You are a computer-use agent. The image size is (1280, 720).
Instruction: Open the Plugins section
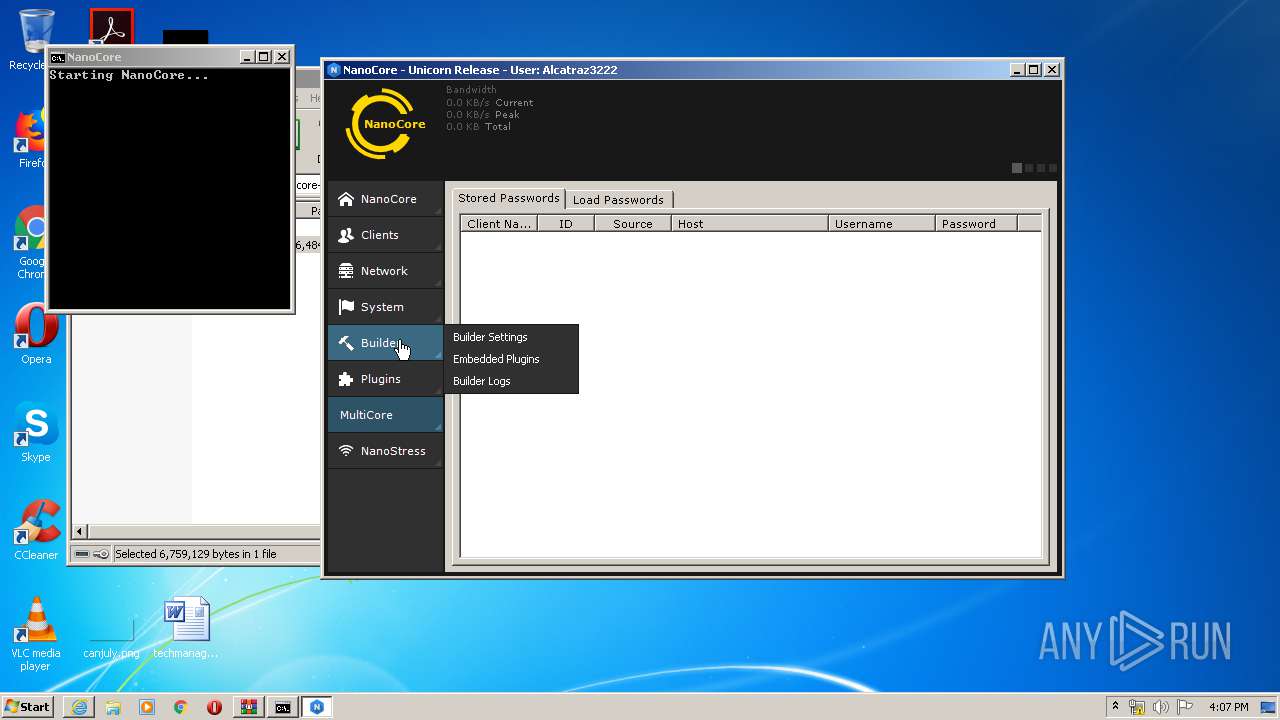(385, 379)
